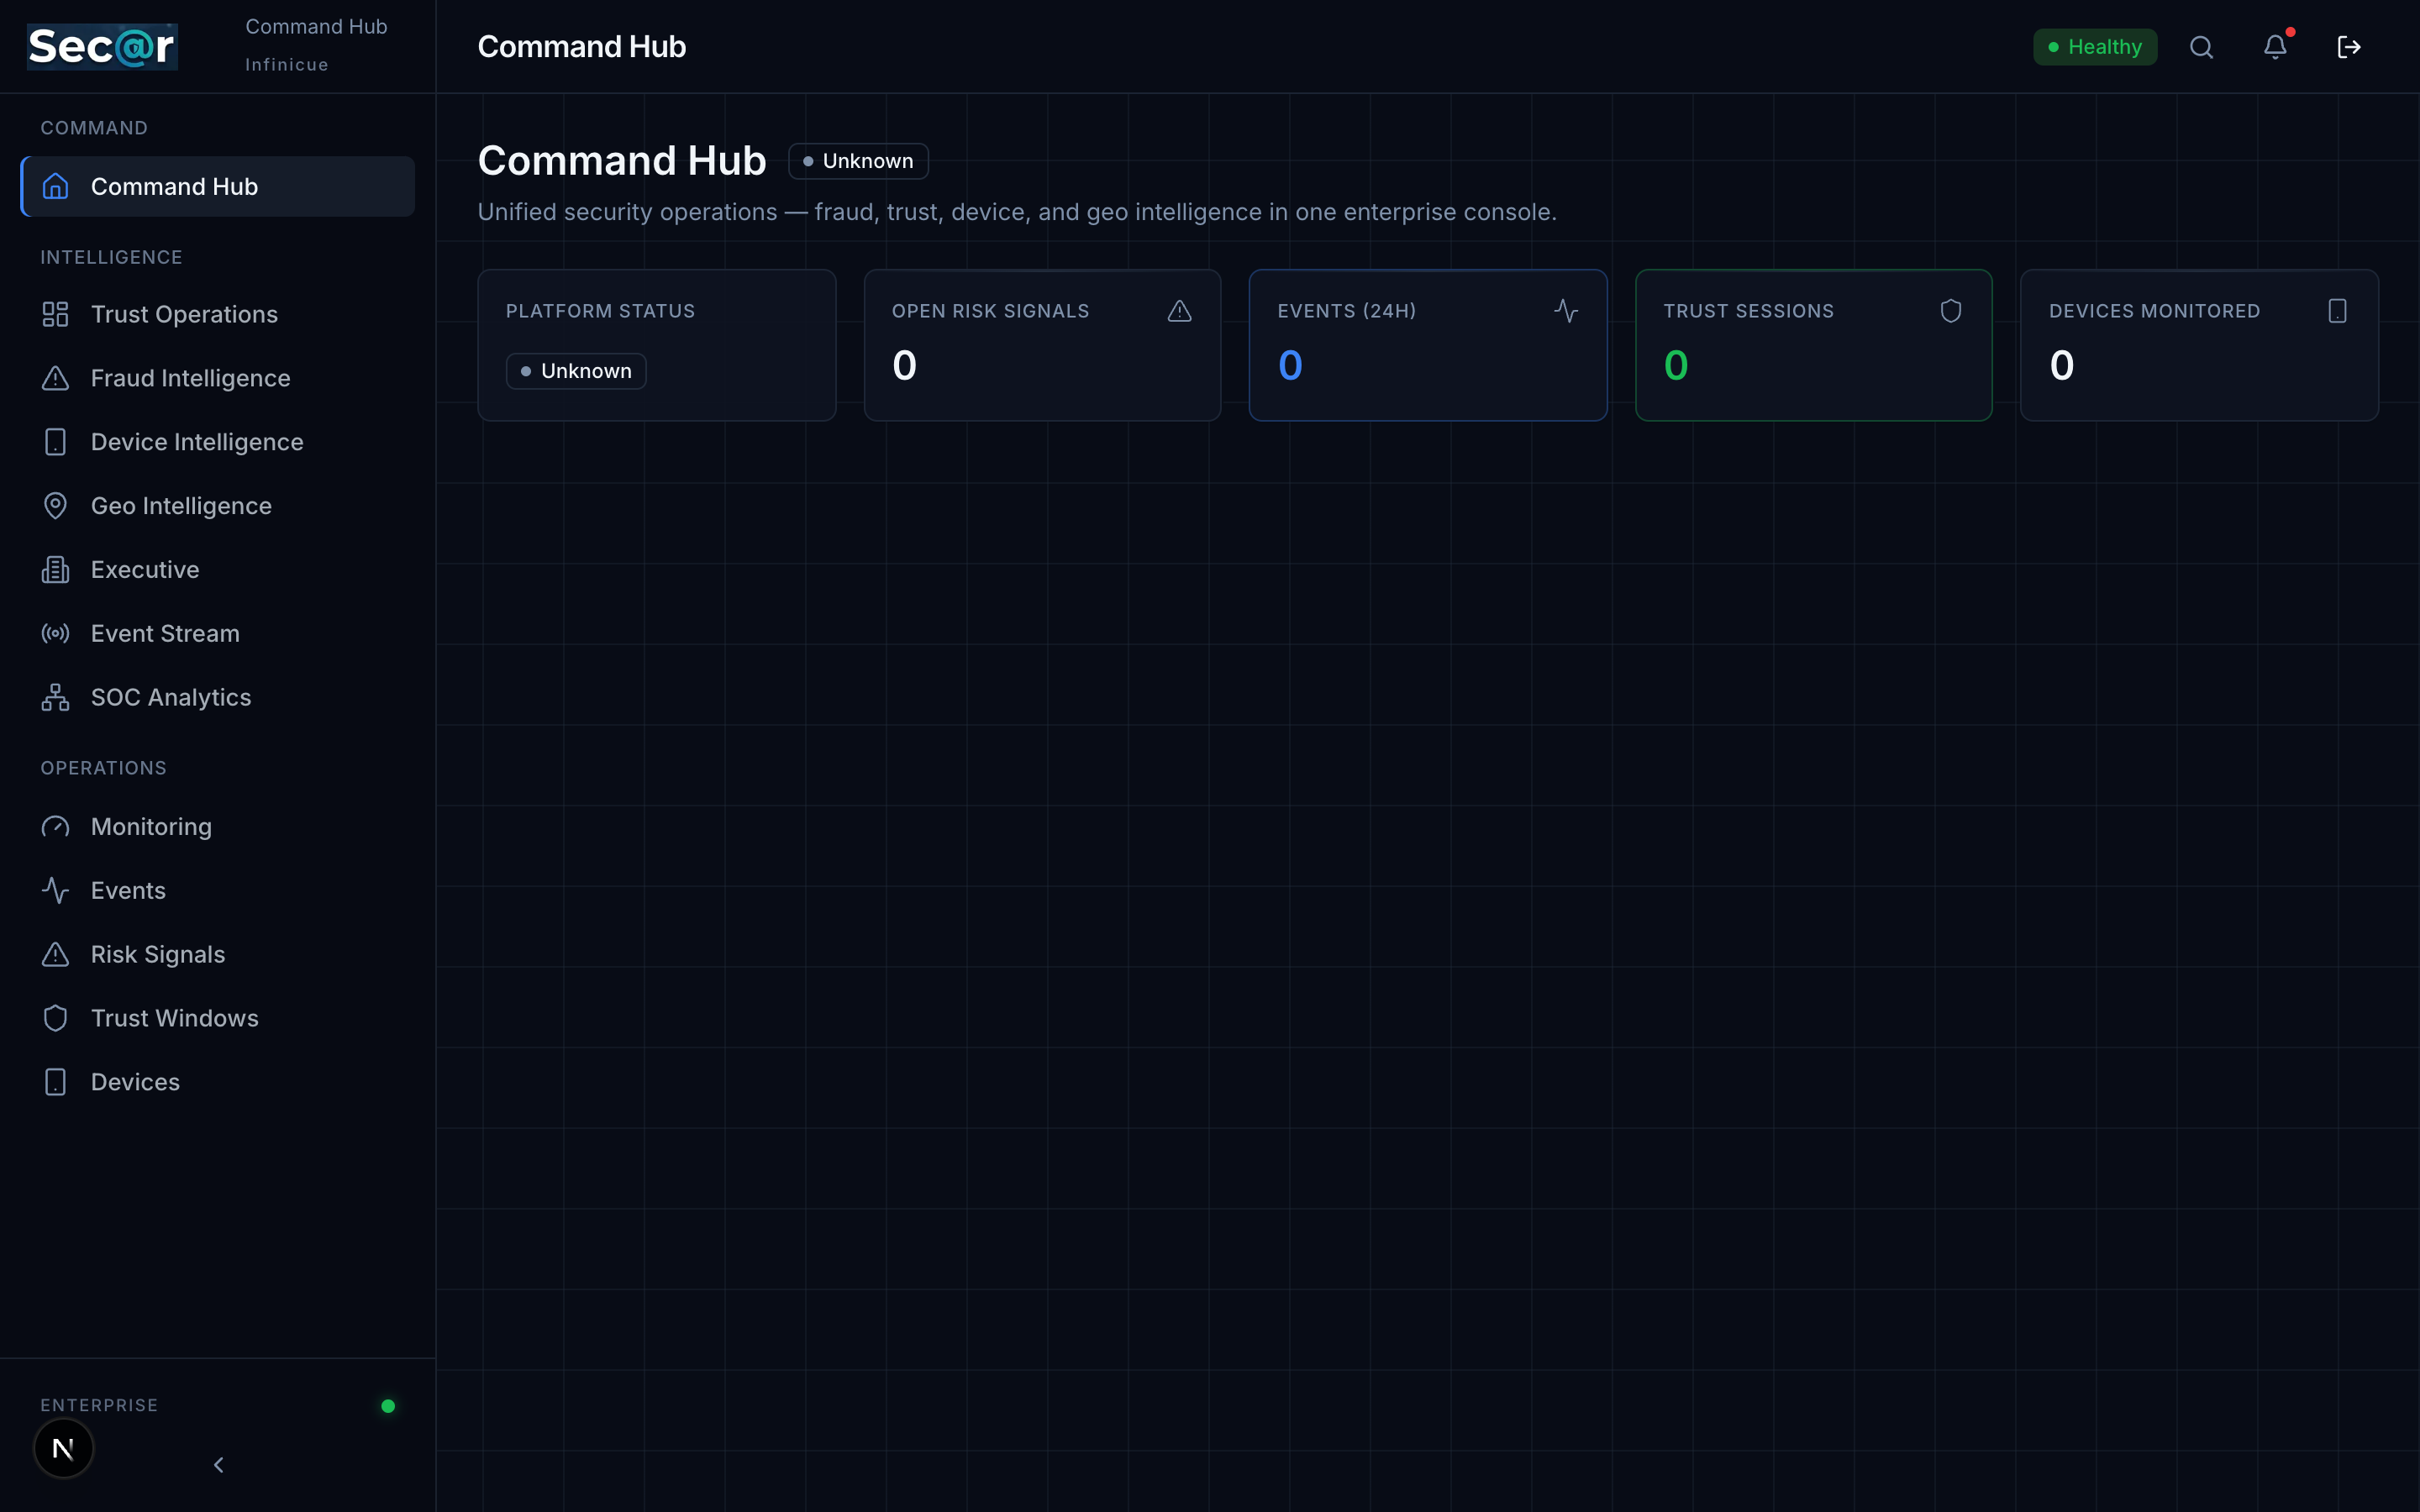Click the N avatar at the sidebar bottom

click(63, 1448)
